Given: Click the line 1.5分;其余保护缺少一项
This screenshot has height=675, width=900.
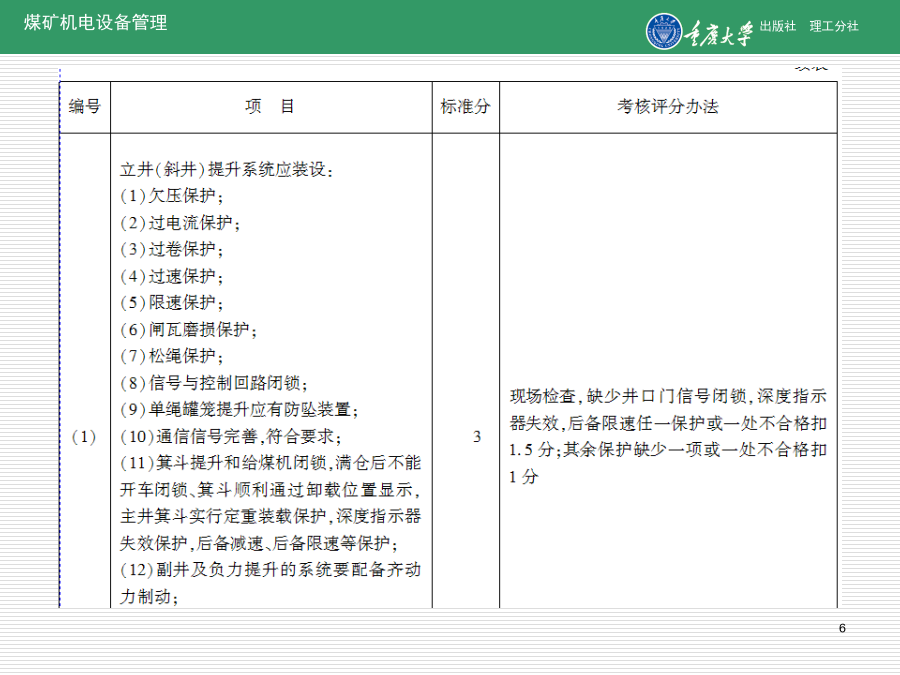Looking at the screenshot, I should pyautogui.click(x=668, y=450).
